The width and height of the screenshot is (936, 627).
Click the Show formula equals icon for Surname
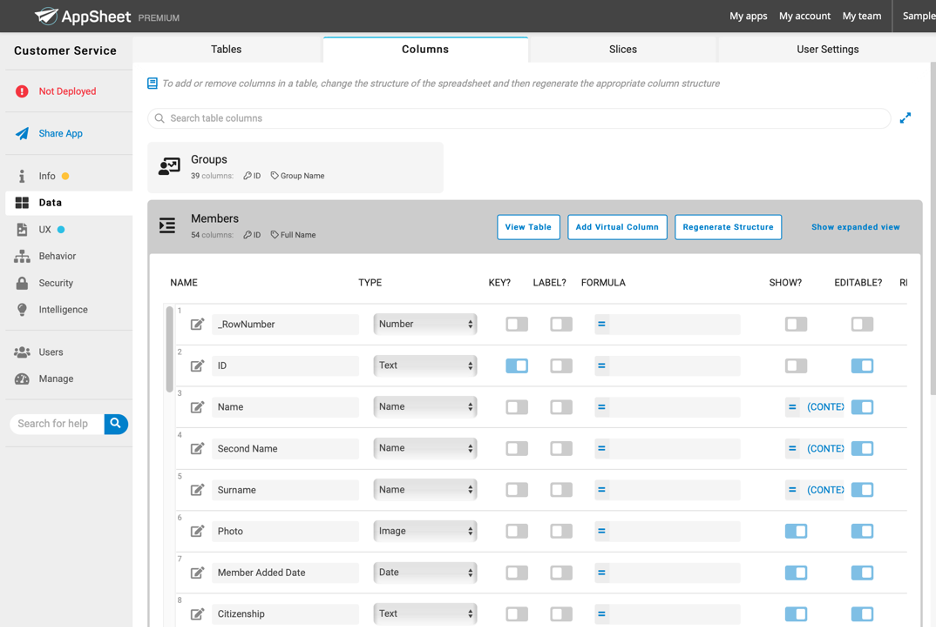(792, 490)
